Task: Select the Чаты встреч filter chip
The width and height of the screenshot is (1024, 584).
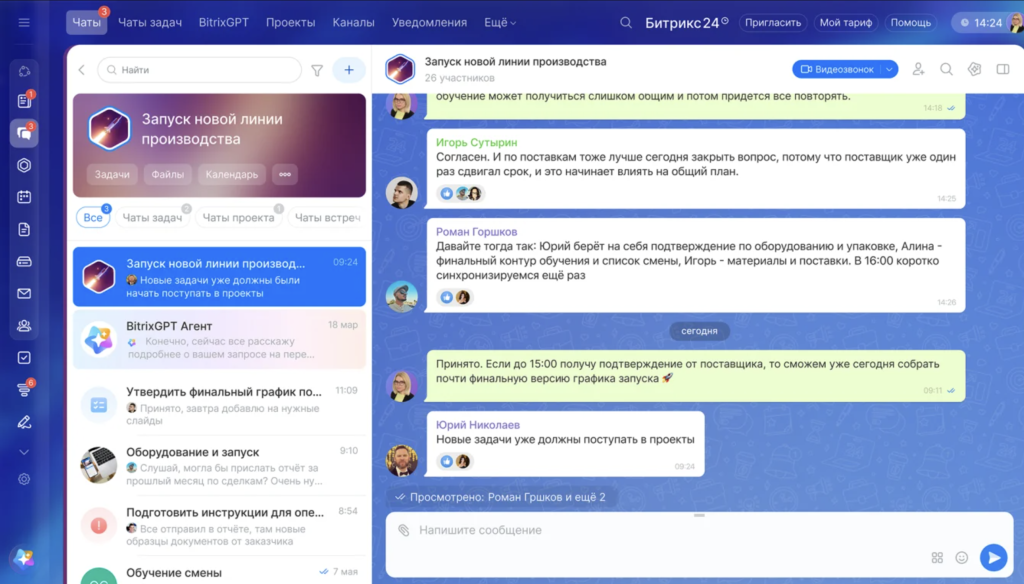Action: click(327, 218)
